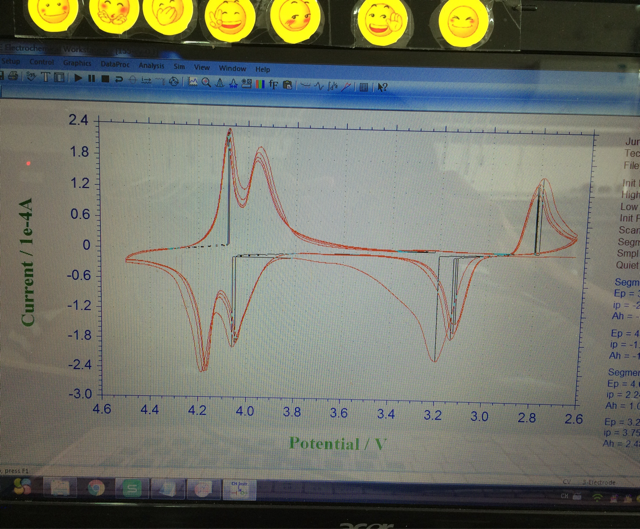Open the View menu
The width and height of the screenshot is (640, 529).
pyautogui.click(x=202, y=67)
